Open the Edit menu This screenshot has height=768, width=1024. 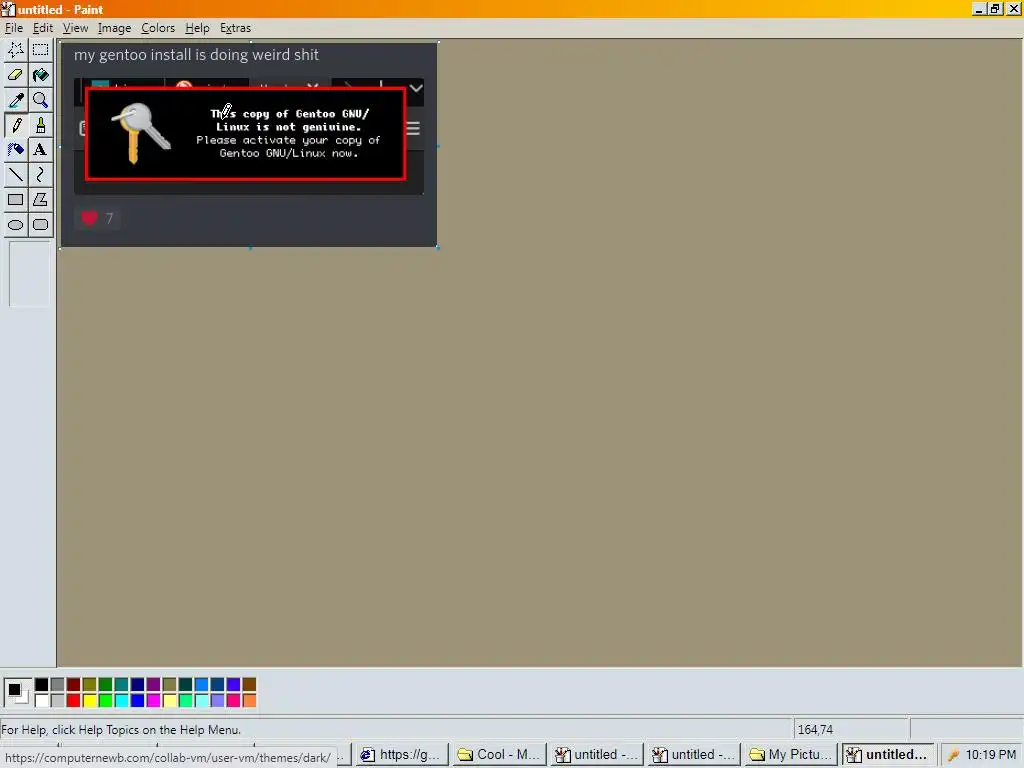(43, 28)
